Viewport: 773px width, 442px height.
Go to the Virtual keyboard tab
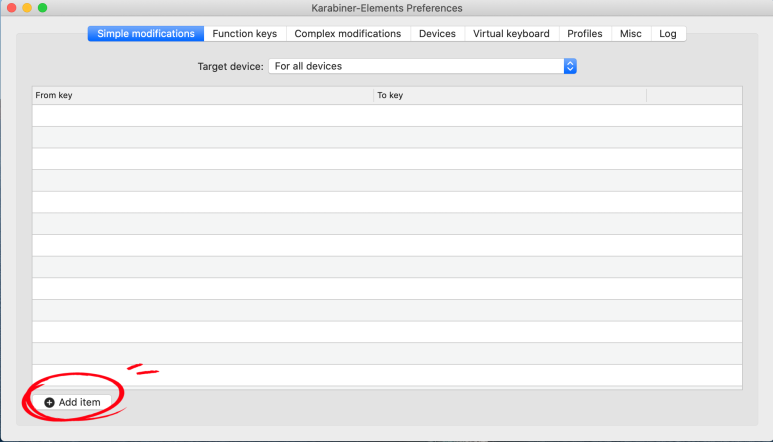511,34
